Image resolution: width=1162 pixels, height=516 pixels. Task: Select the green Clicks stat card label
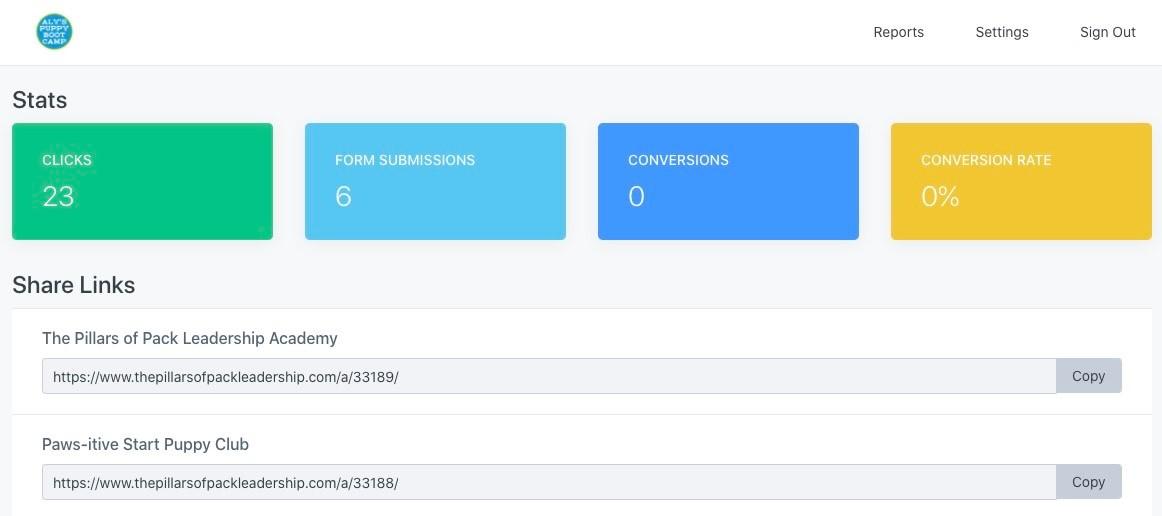(x=67, y=160)
